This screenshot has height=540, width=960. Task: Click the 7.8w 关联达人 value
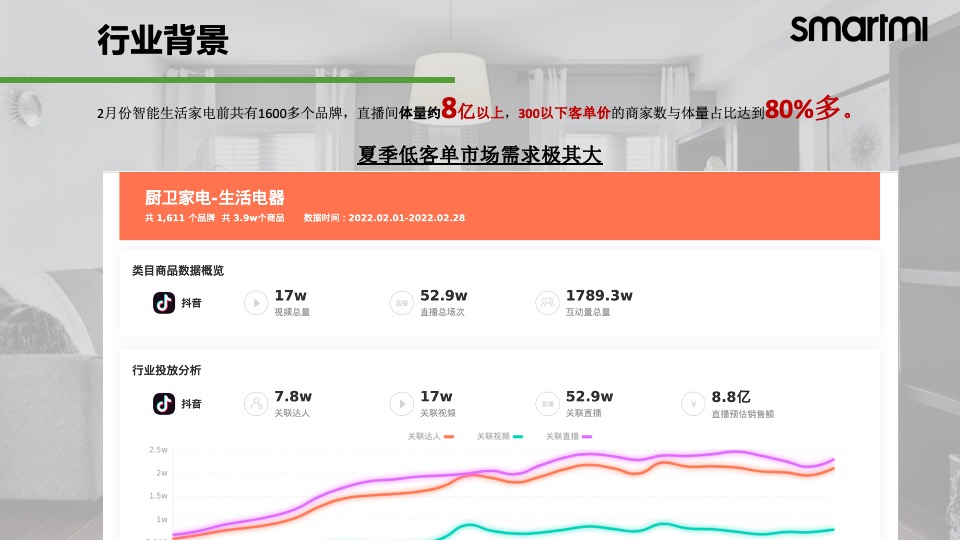pos(293,397)
